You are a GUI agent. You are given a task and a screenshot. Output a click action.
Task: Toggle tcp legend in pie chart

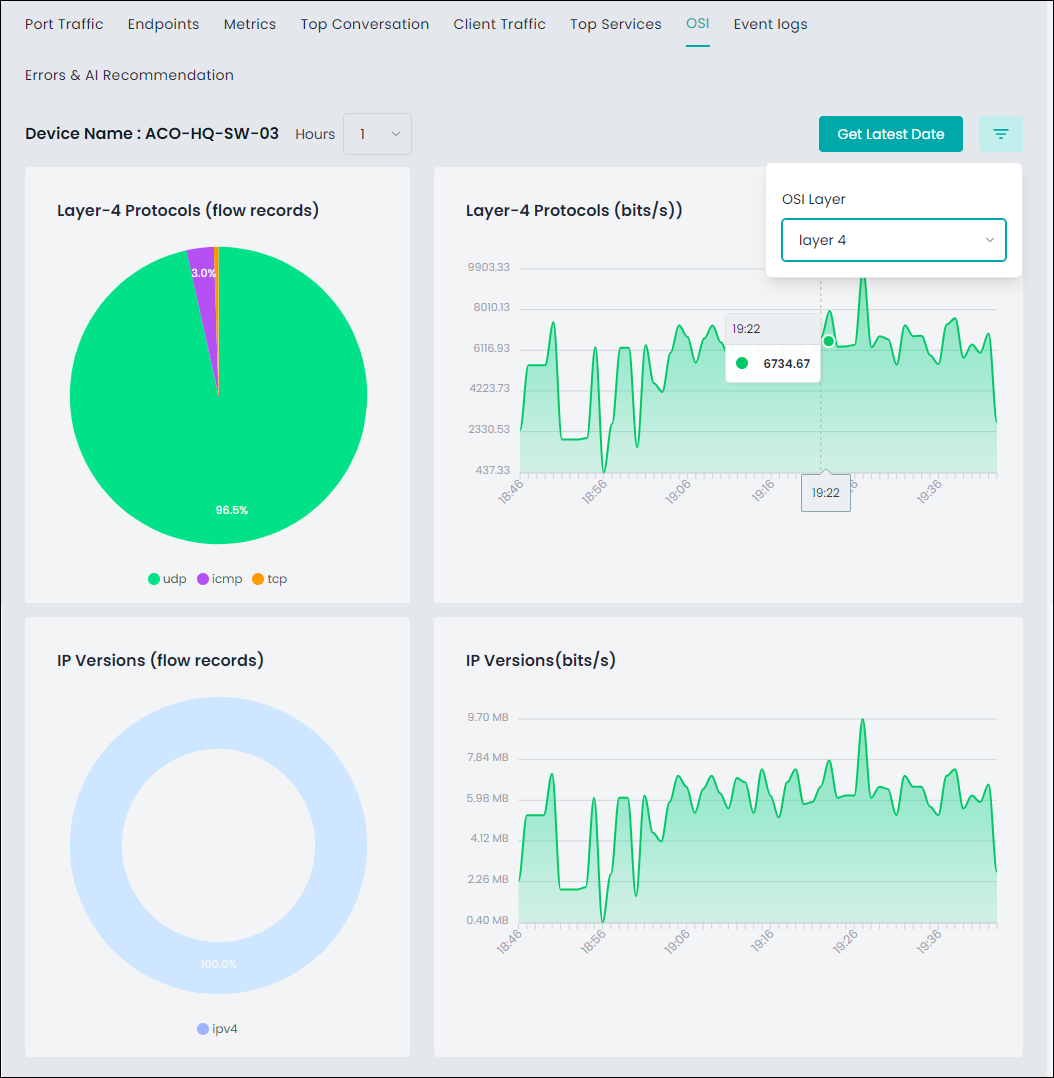[270, 579]
